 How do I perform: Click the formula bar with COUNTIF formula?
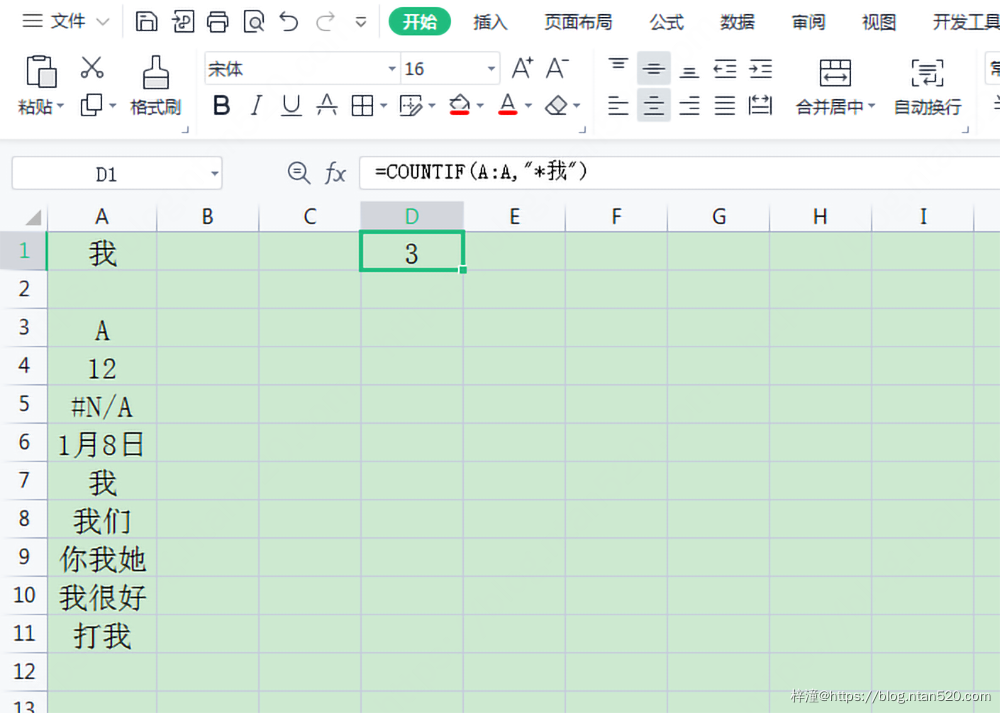[679, 173]
